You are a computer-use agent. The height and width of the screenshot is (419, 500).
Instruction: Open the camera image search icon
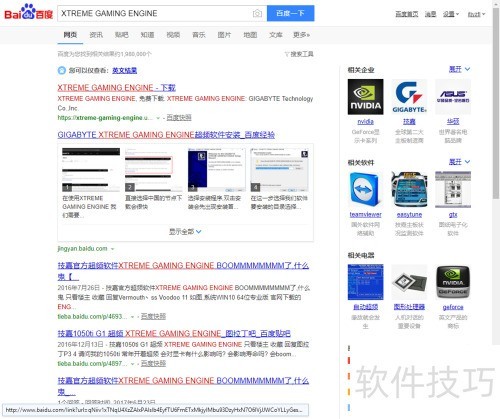257,13
